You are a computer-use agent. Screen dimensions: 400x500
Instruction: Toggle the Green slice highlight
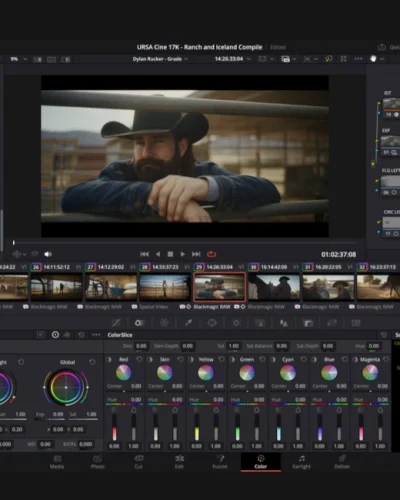tap(232, 359)
